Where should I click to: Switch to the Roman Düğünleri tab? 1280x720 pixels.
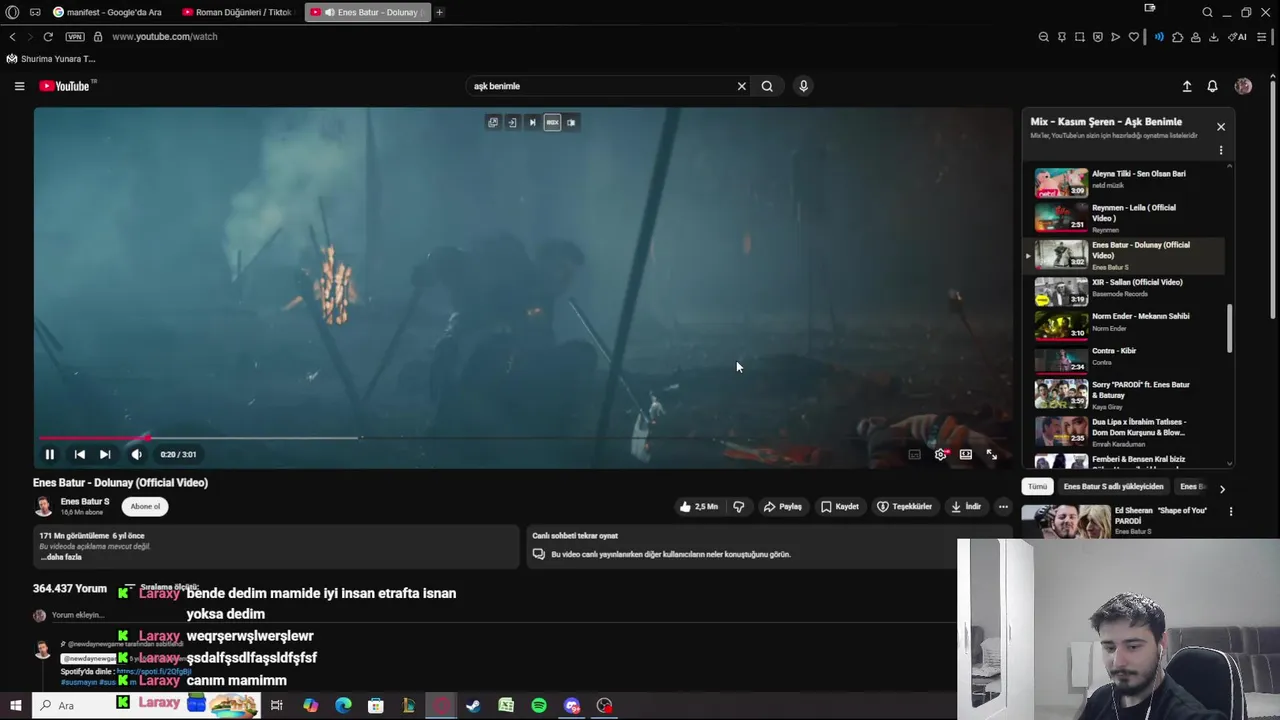click(236, 12)
